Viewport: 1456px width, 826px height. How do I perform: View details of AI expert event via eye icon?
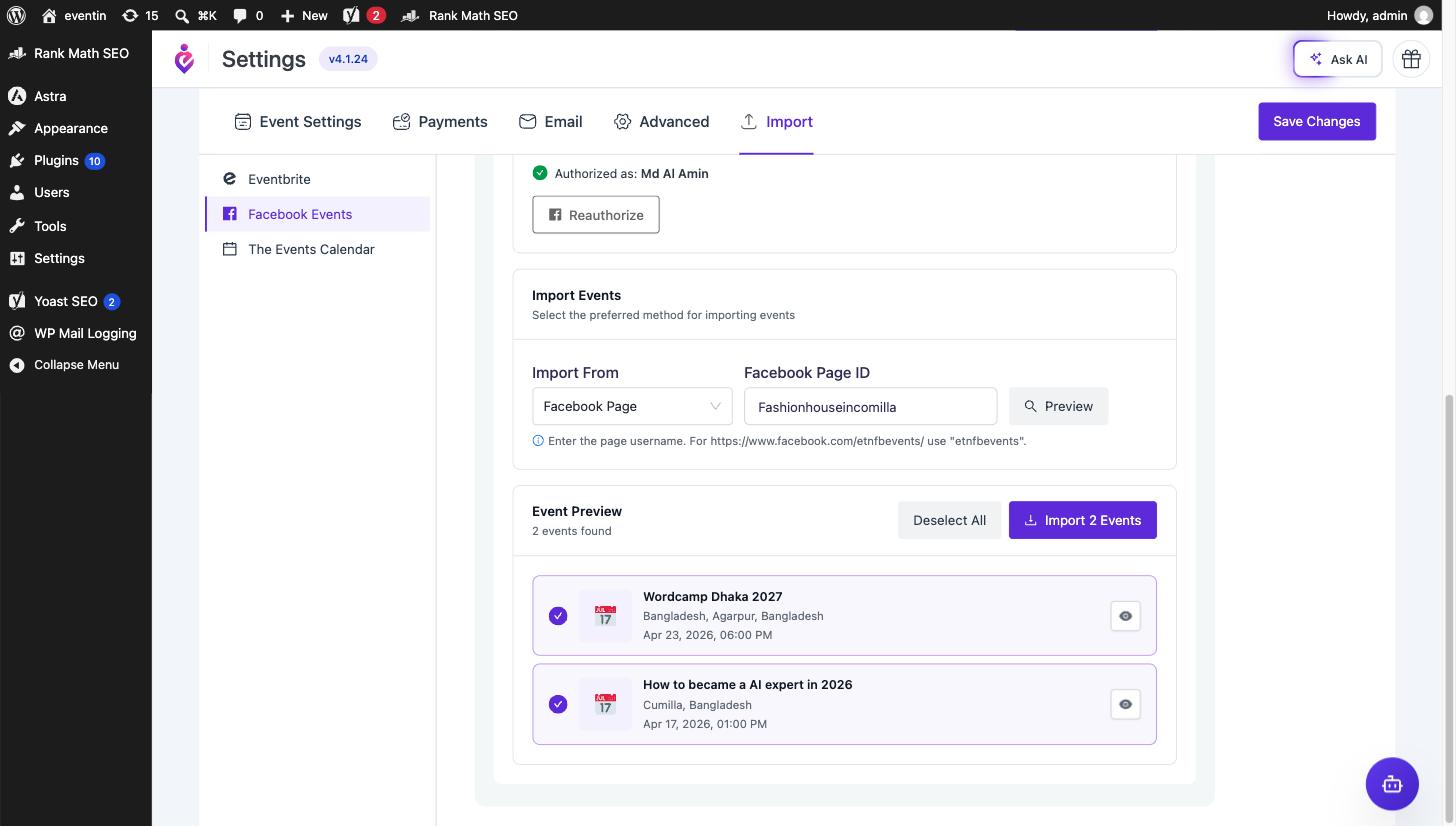coord(1125,704)
